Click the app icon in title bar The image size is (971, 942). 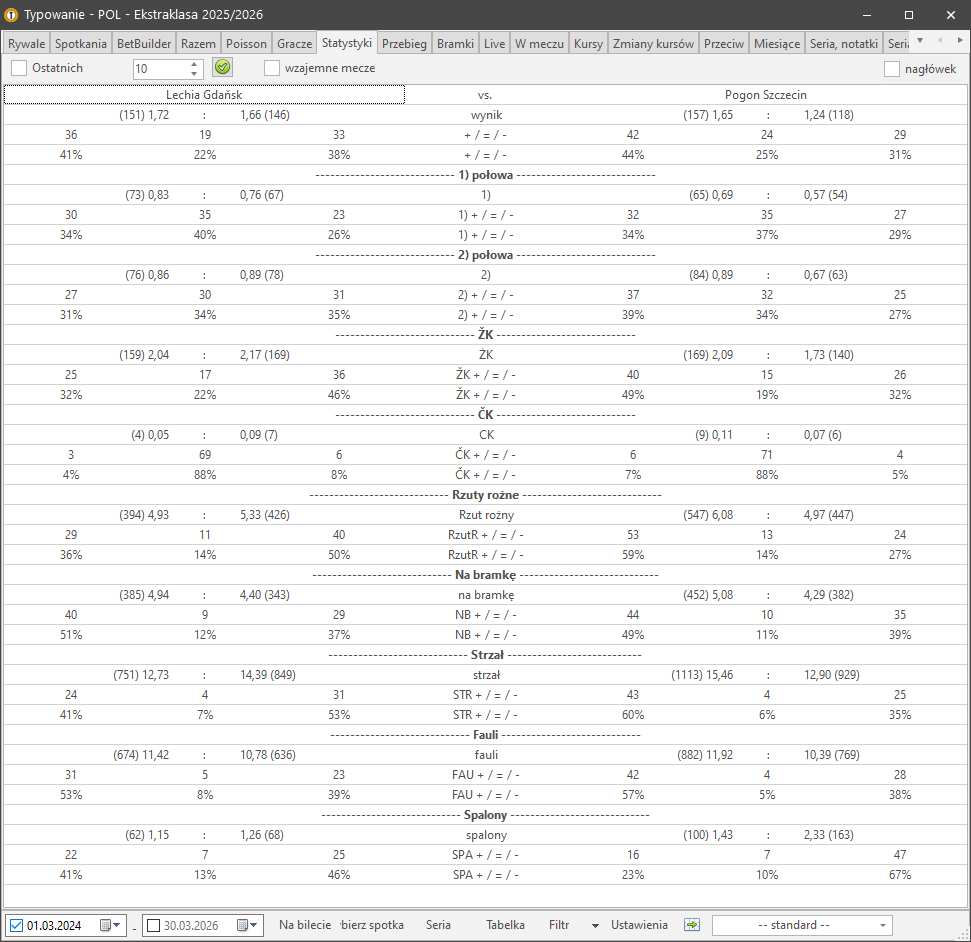[x=13, y=15]
